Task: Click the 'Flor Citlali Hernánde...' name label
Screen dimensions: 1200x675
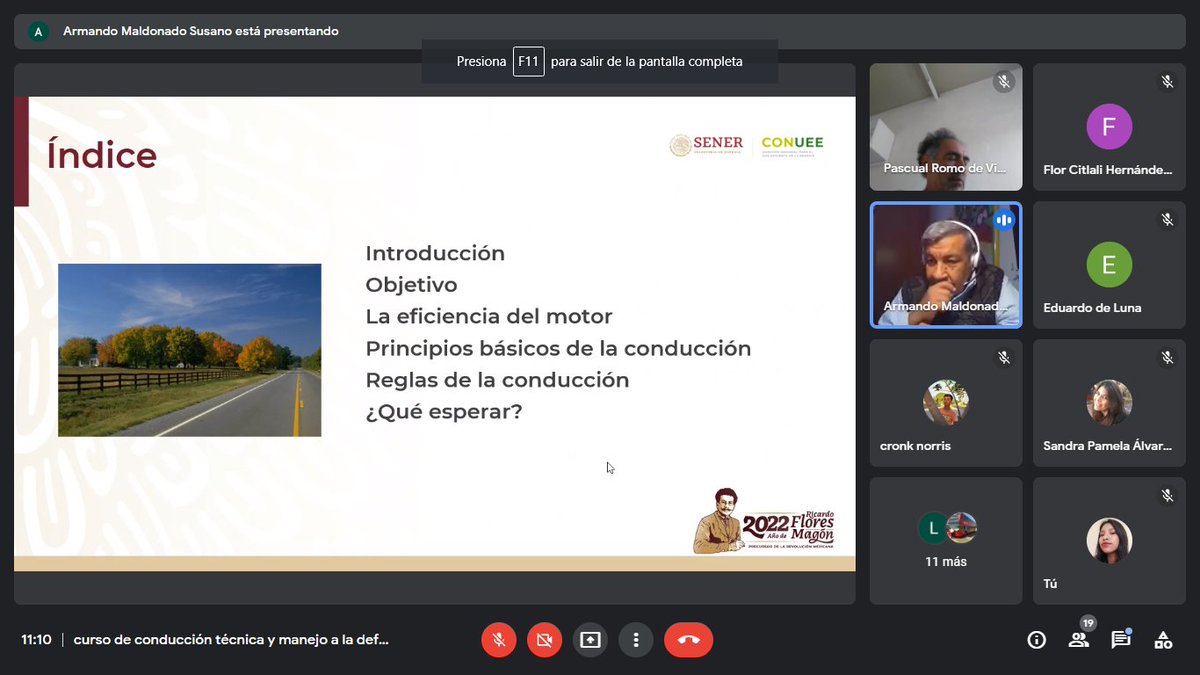Action: (1108, 170)
